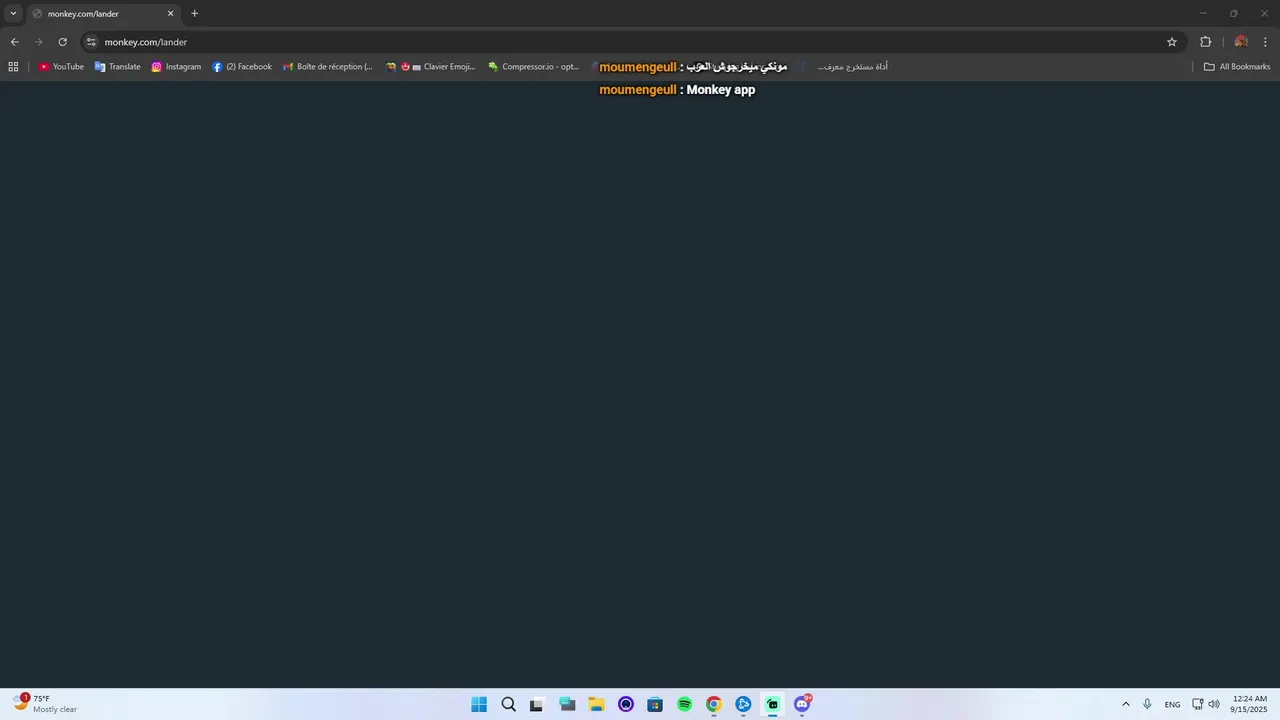Open the network tray icon
This screenshot has height=720, width=1280.
click(x=1198, y=704)
